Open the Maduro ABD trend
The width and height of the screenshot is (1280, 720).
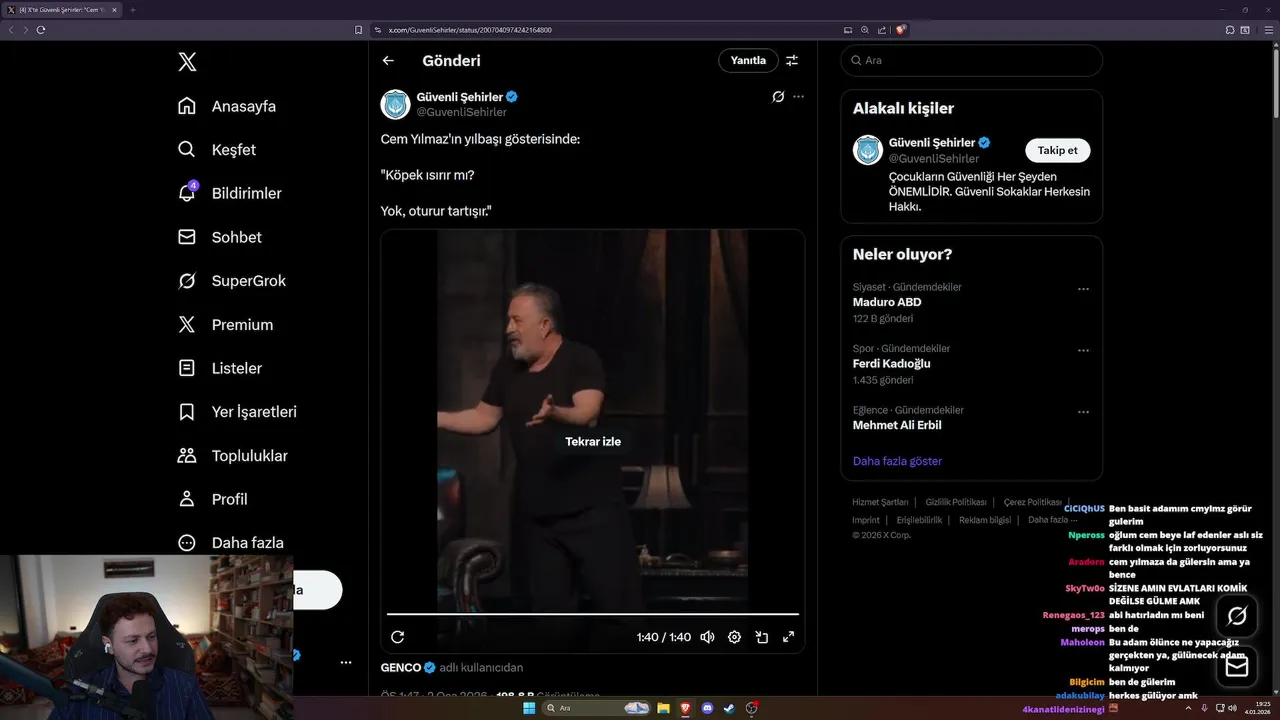[x=887, y=302]
